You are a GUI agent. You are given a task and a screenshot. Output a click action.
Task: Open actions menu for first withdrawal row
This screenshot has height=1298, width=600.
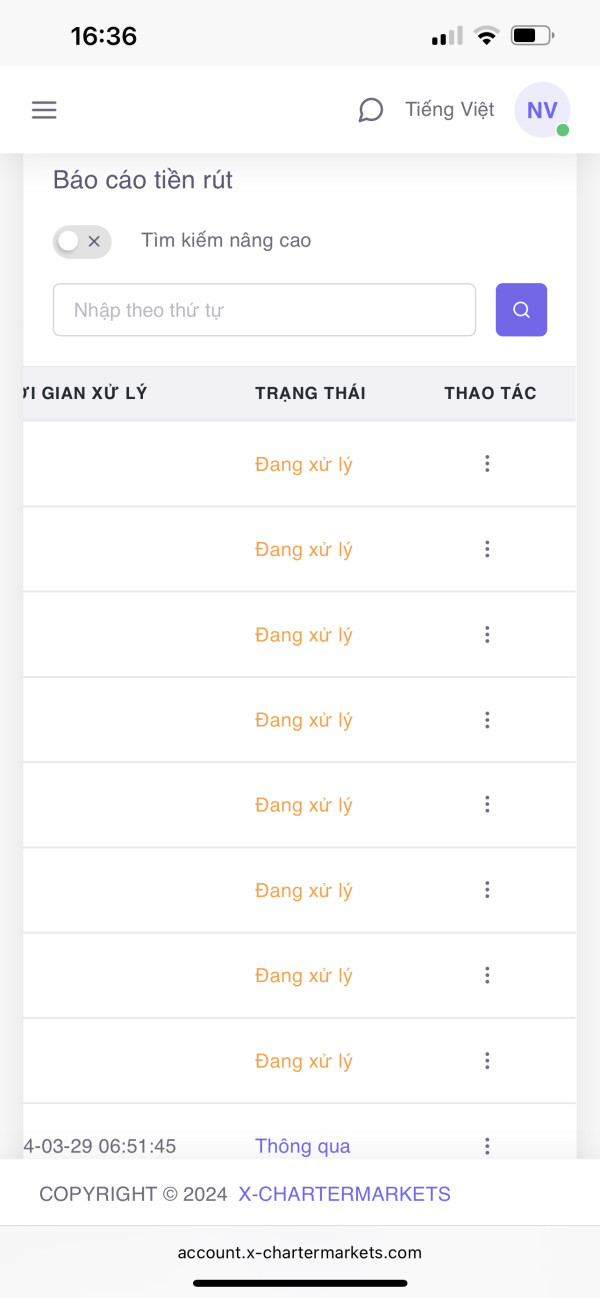tap(487, 464)
